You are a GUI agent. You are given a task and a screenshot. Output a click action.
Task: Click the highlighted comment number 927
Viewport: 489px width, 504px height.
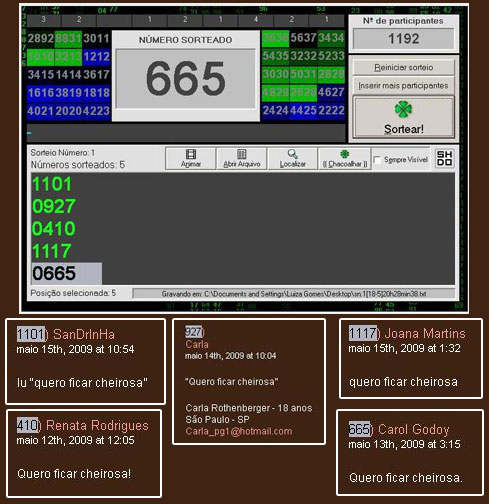(x=193, y=332)
